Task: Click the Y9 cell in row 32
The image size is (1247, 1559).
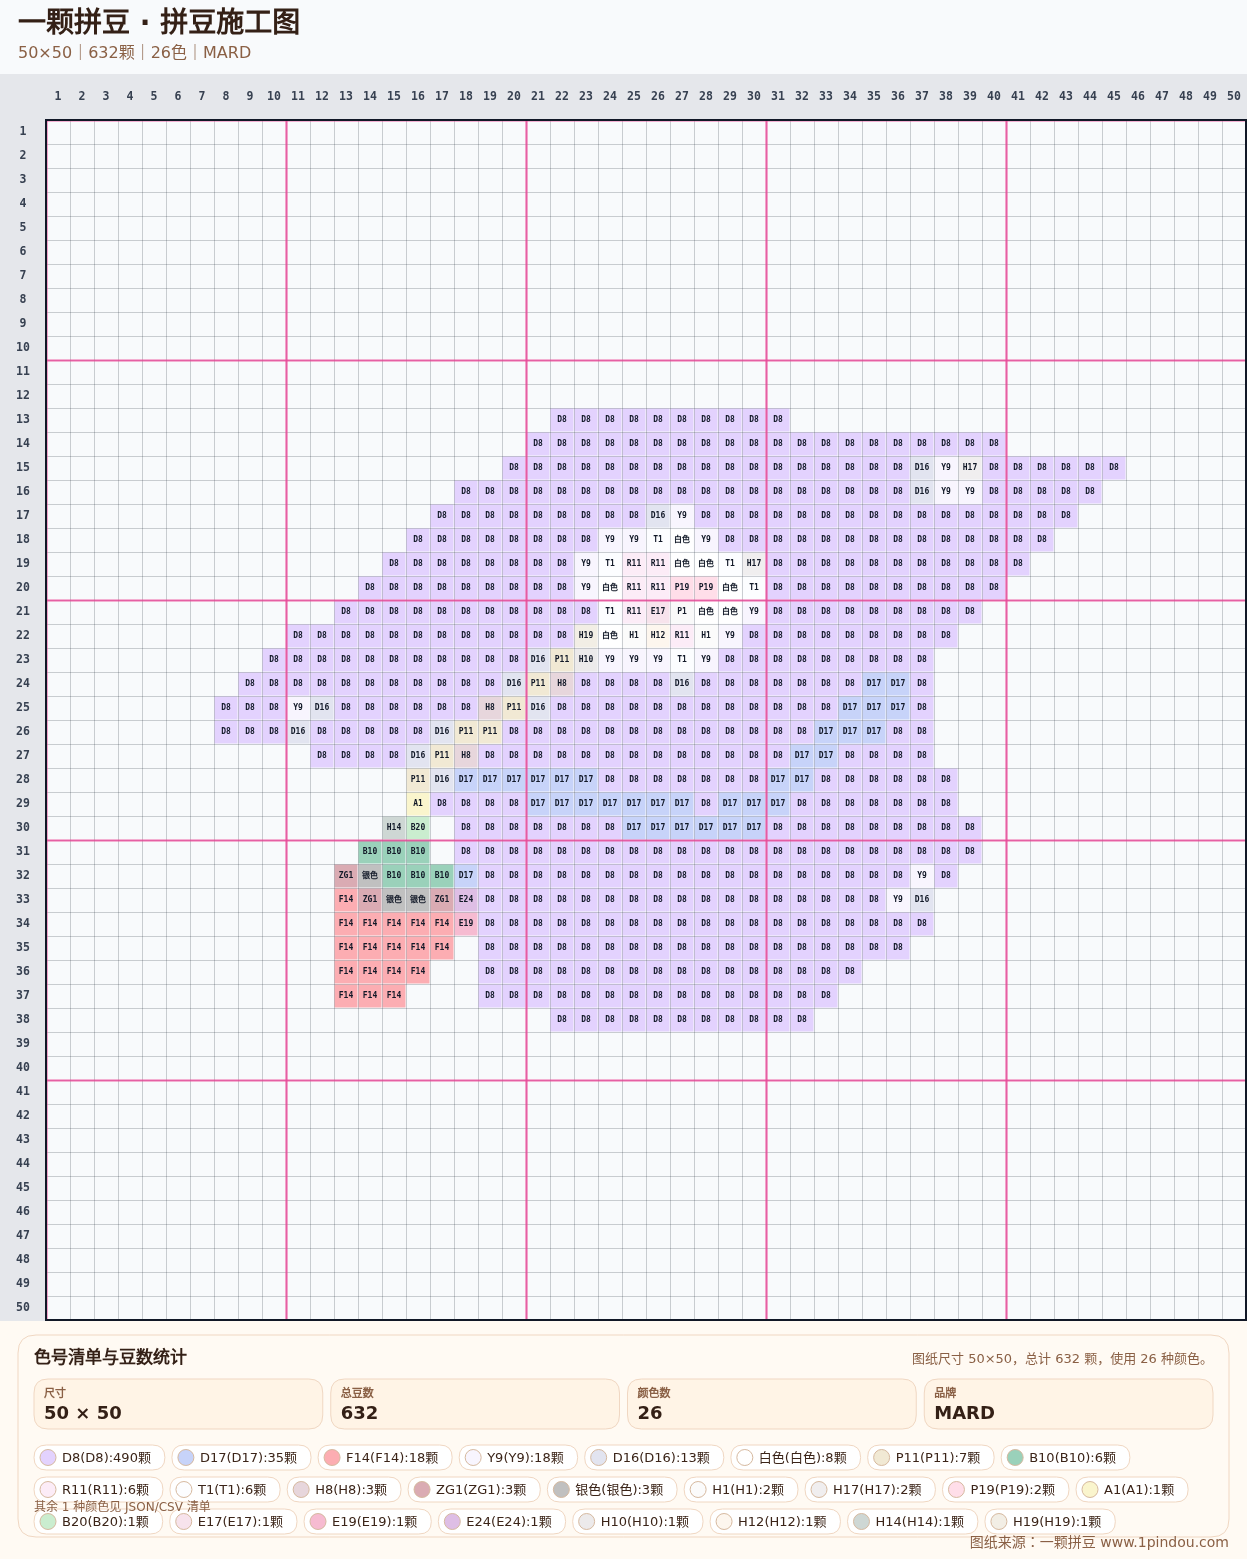Action: pos(922,875)
